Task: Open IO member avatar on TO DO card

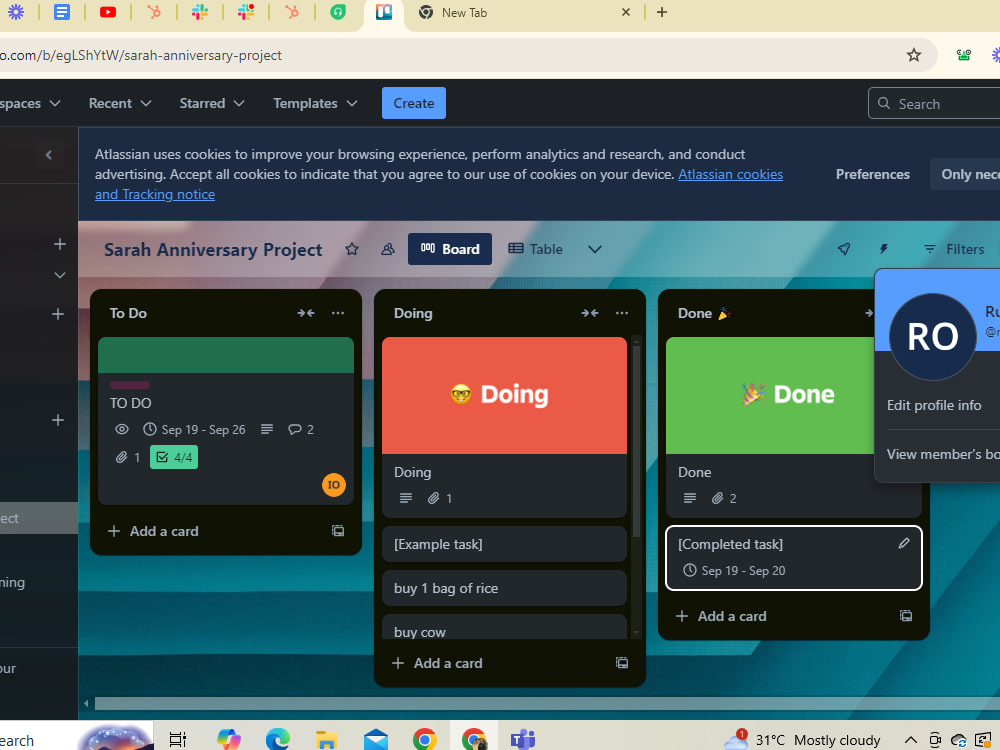Action: [x=334, y=485]
